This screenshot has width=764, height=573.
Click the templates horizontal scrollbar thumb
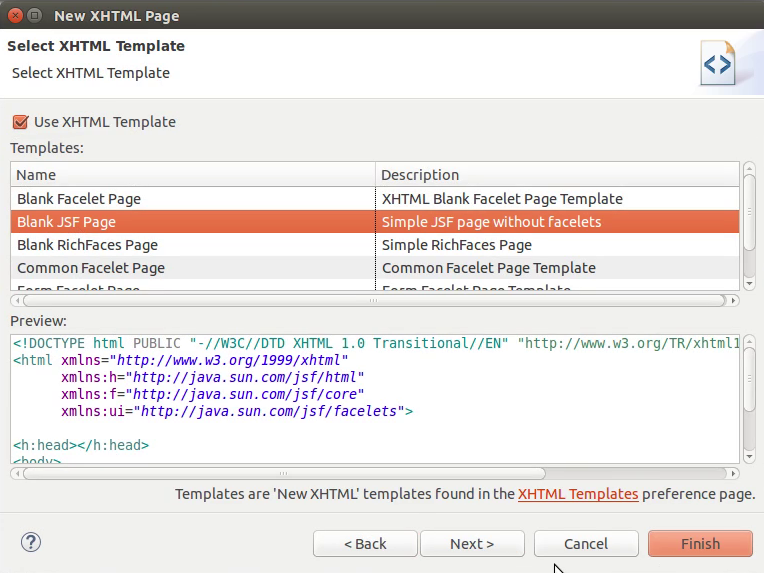point(374,301)
